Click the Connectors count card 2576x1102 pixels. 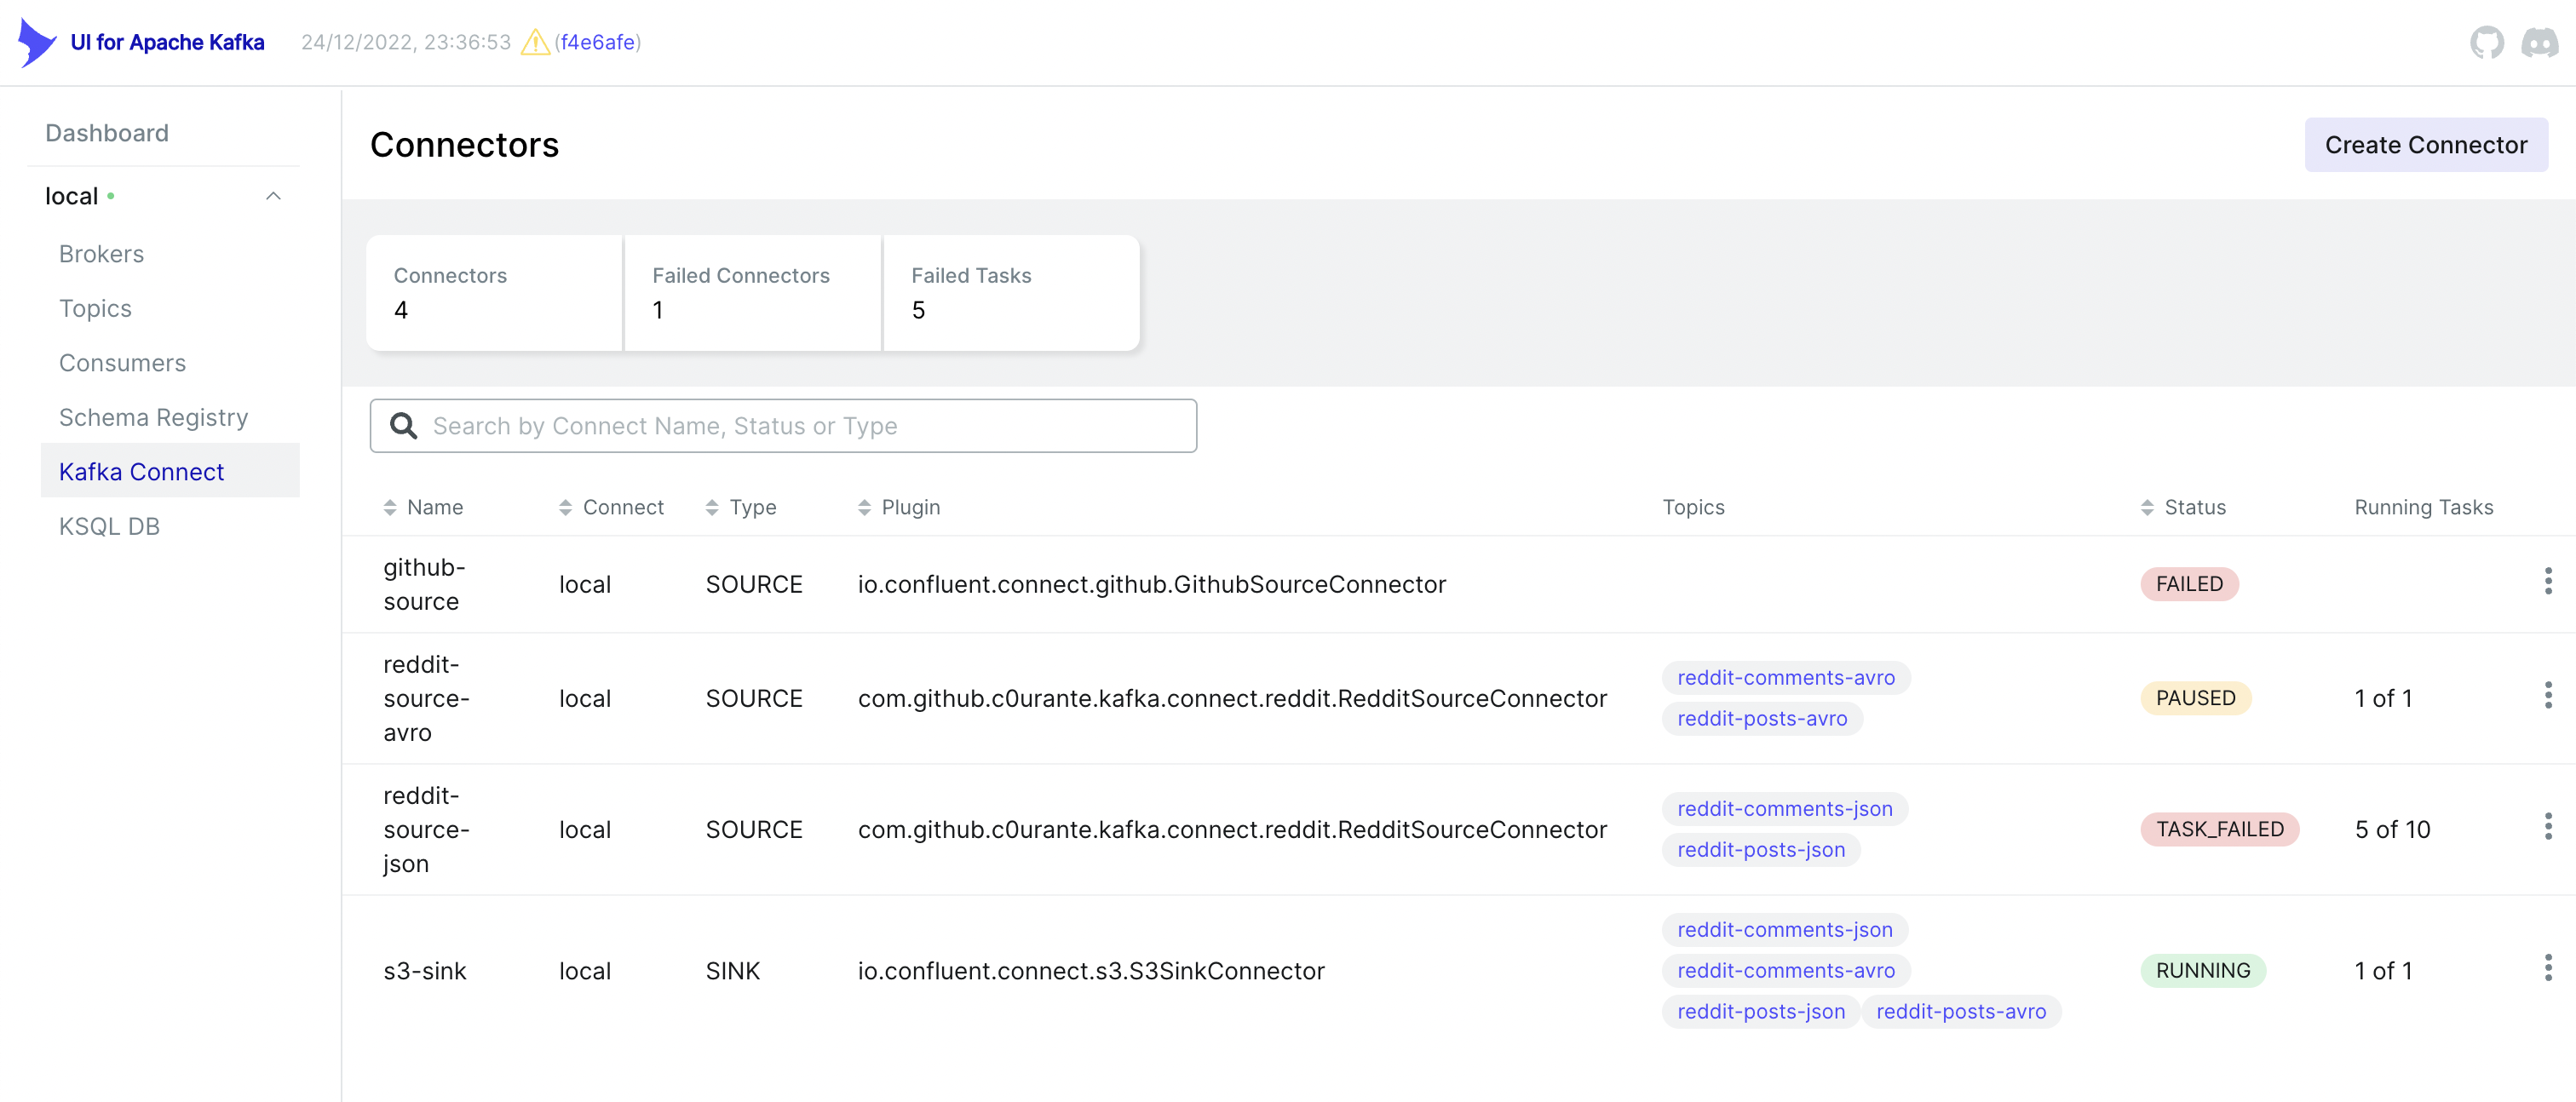tap(495, 293)
